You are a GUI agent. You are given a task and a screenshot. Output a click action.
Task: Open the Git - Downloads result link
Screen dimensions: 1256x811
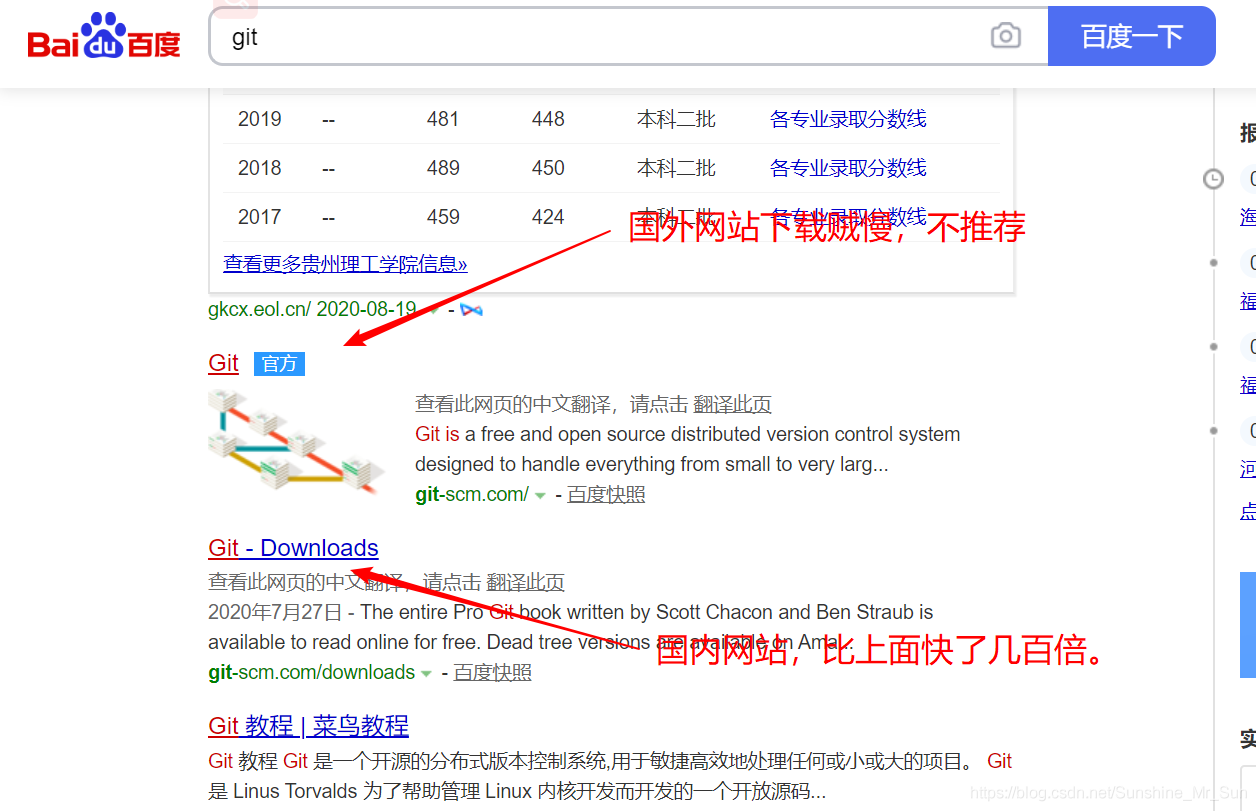tap(293, 548)
